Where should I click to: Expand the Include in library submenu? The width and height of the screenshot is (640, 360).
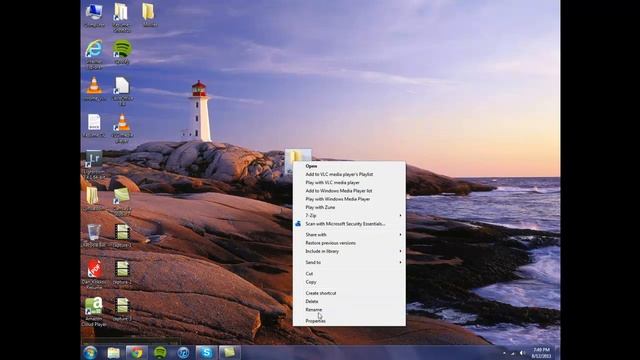pyautogui.click(x=349, y=251)
